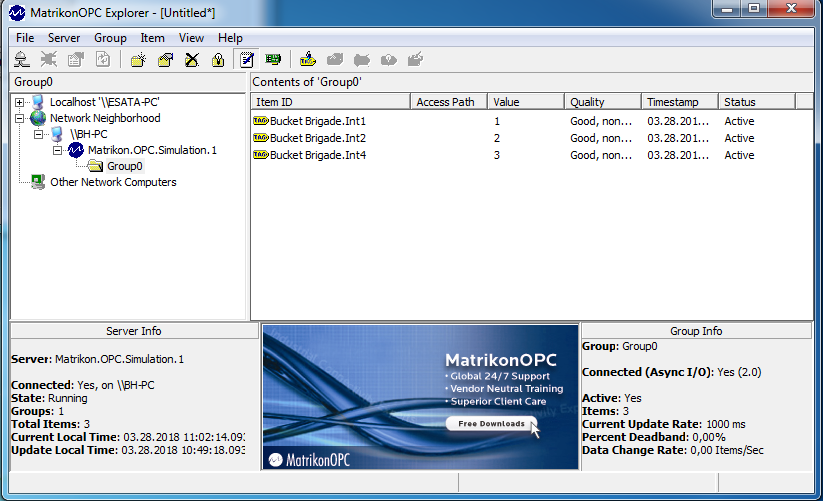Click value 3 of Bucket Brigade.Int4

[x=497, y=155]
